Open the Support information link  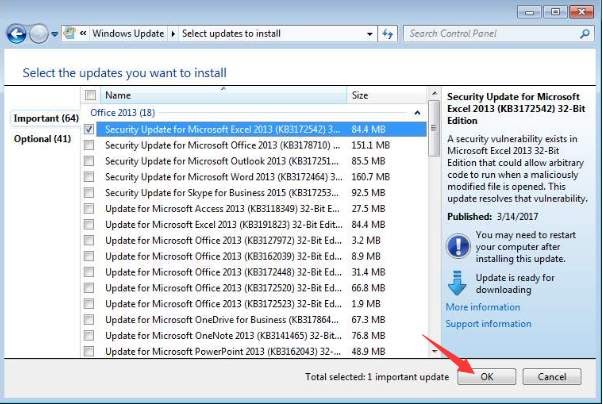point(488,324)
